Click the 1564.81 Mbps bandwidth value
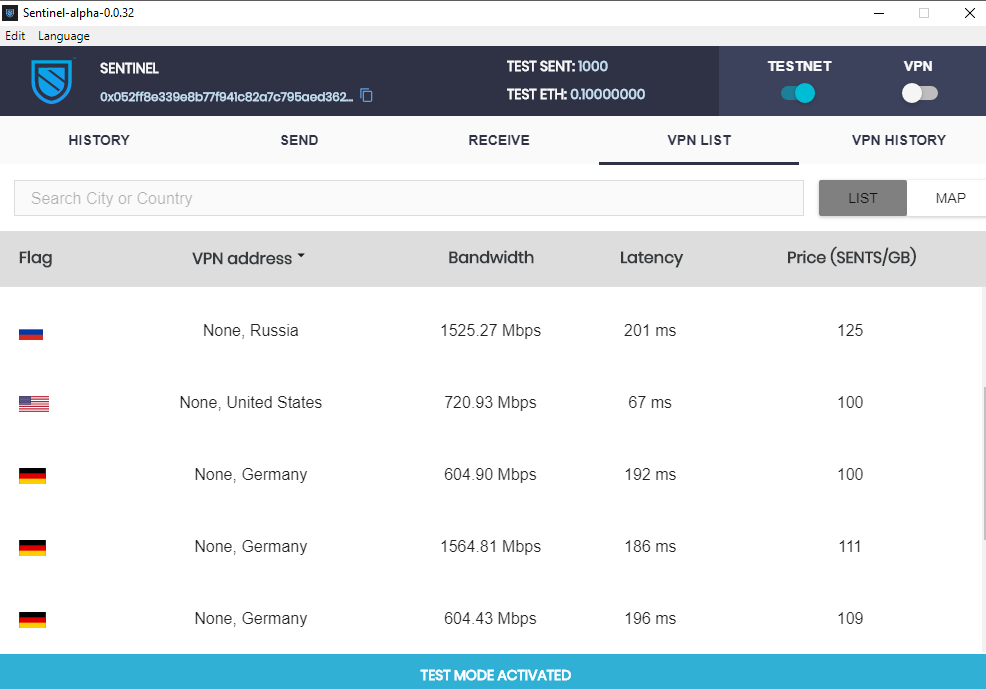Screen dimensions: 986x689 point(490,546)
